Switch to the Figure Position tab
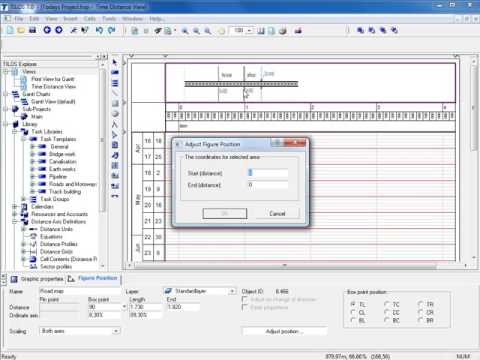The width and height of the screenshot is (480, 360). (93, 278)
